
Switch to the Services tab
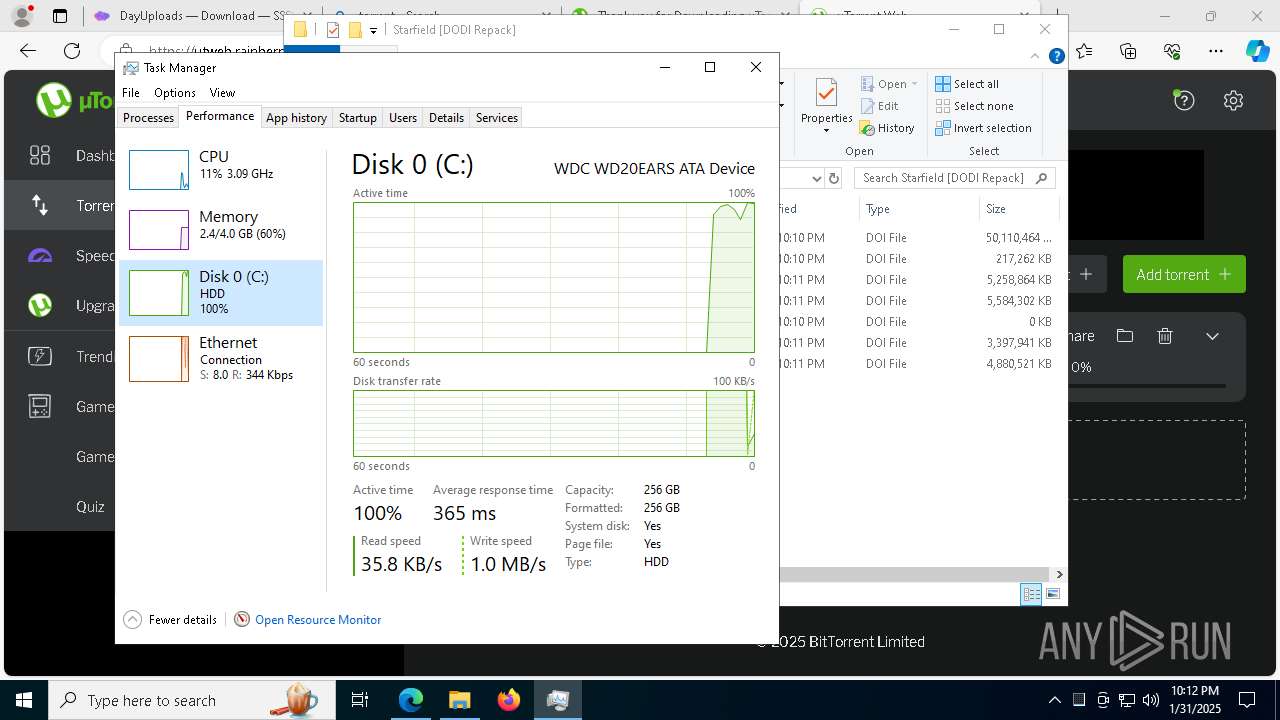[x=497, y=118]
